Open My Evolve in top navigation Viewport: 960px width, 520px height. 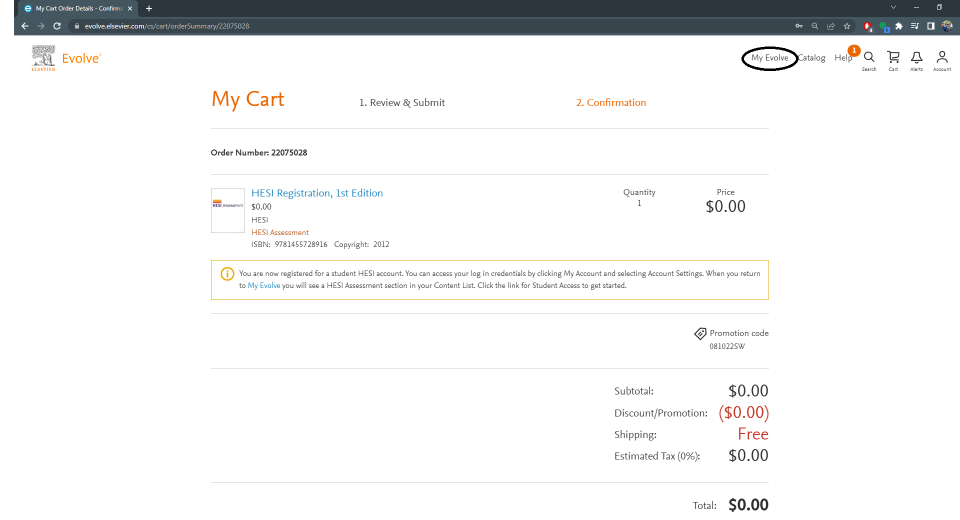[770, 58]
